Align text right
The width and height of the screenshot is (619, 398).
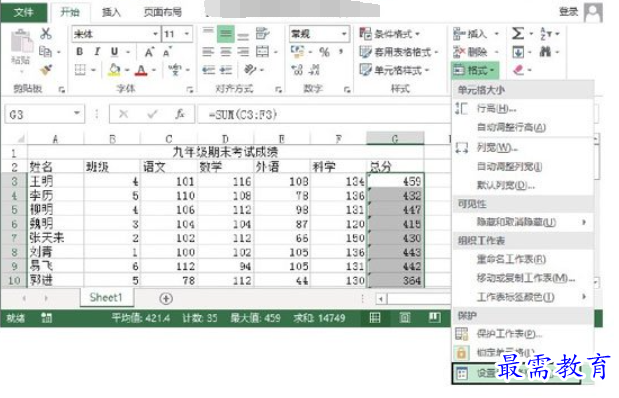click(243, 52)
